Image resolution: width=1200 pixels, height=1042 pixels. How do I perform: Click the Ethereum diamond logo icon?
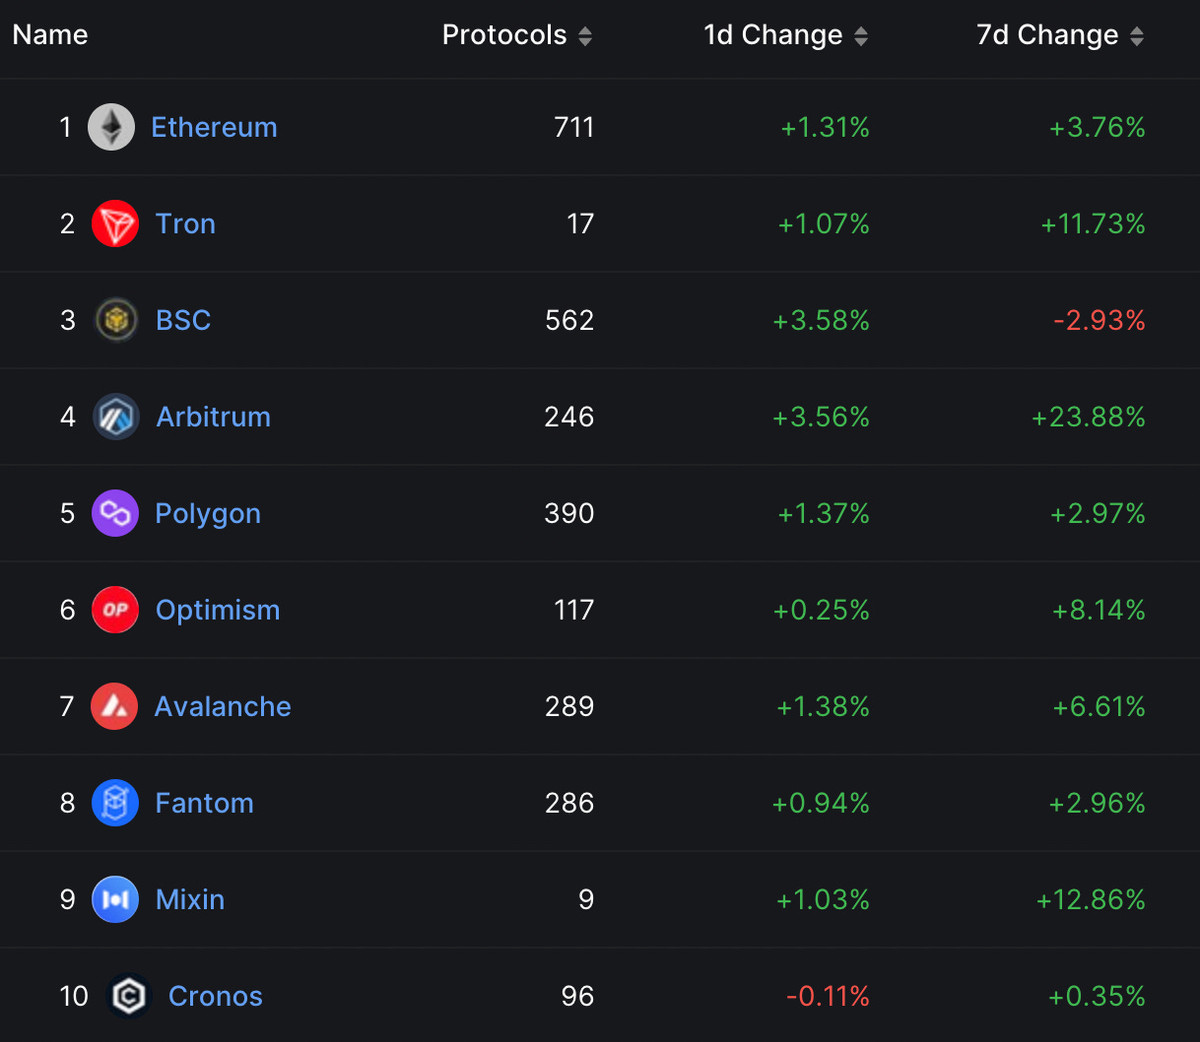(x=111, y=128)
